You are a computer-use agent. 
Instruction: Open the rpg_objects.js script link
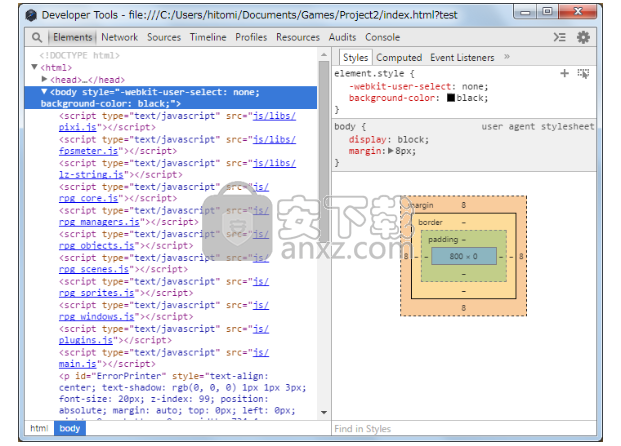click(x=96, y=246)
